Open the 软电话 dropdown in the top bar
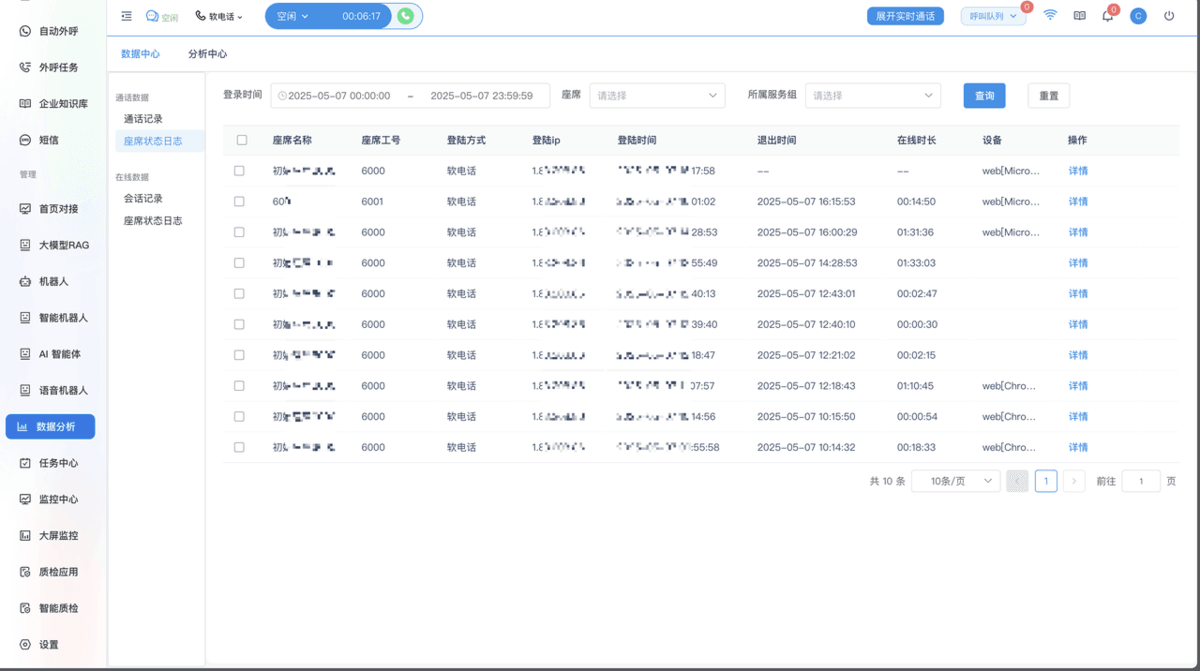The width and height of the screenshot is (1200, 671). pos(219,16)
